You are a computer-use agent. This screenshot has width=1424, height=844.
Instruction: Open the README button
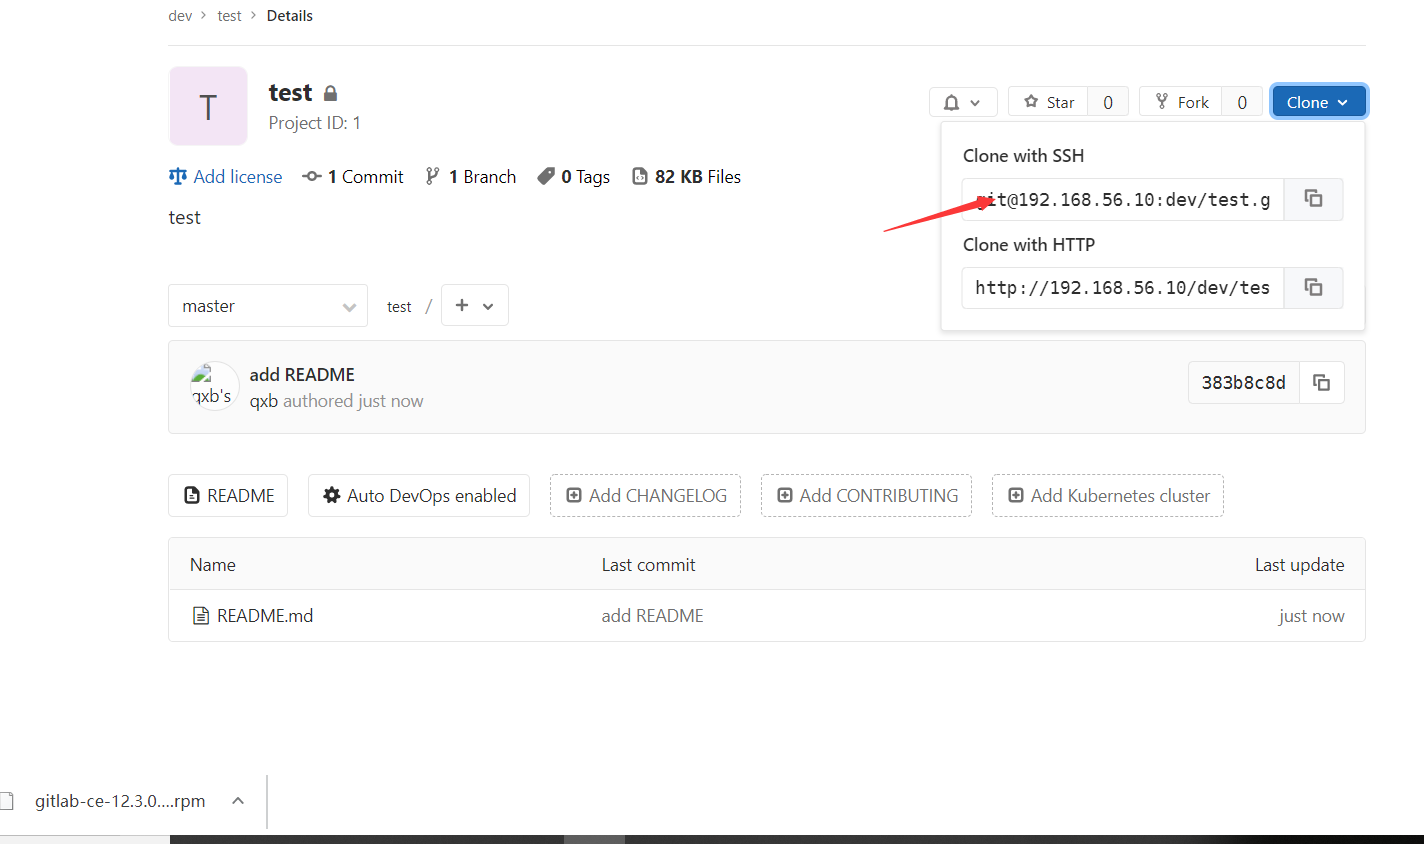pyautogui.click(x=228, y=496)
